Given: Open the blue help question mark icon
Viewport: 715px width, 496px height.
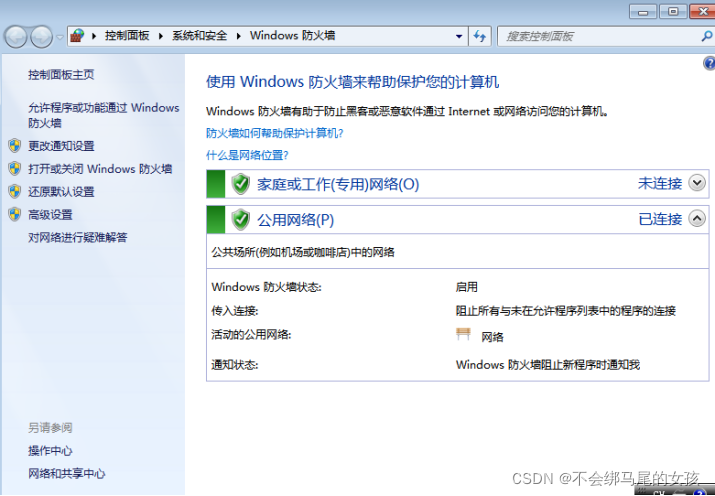Looking at the screenshot, I should click(709, 63).
